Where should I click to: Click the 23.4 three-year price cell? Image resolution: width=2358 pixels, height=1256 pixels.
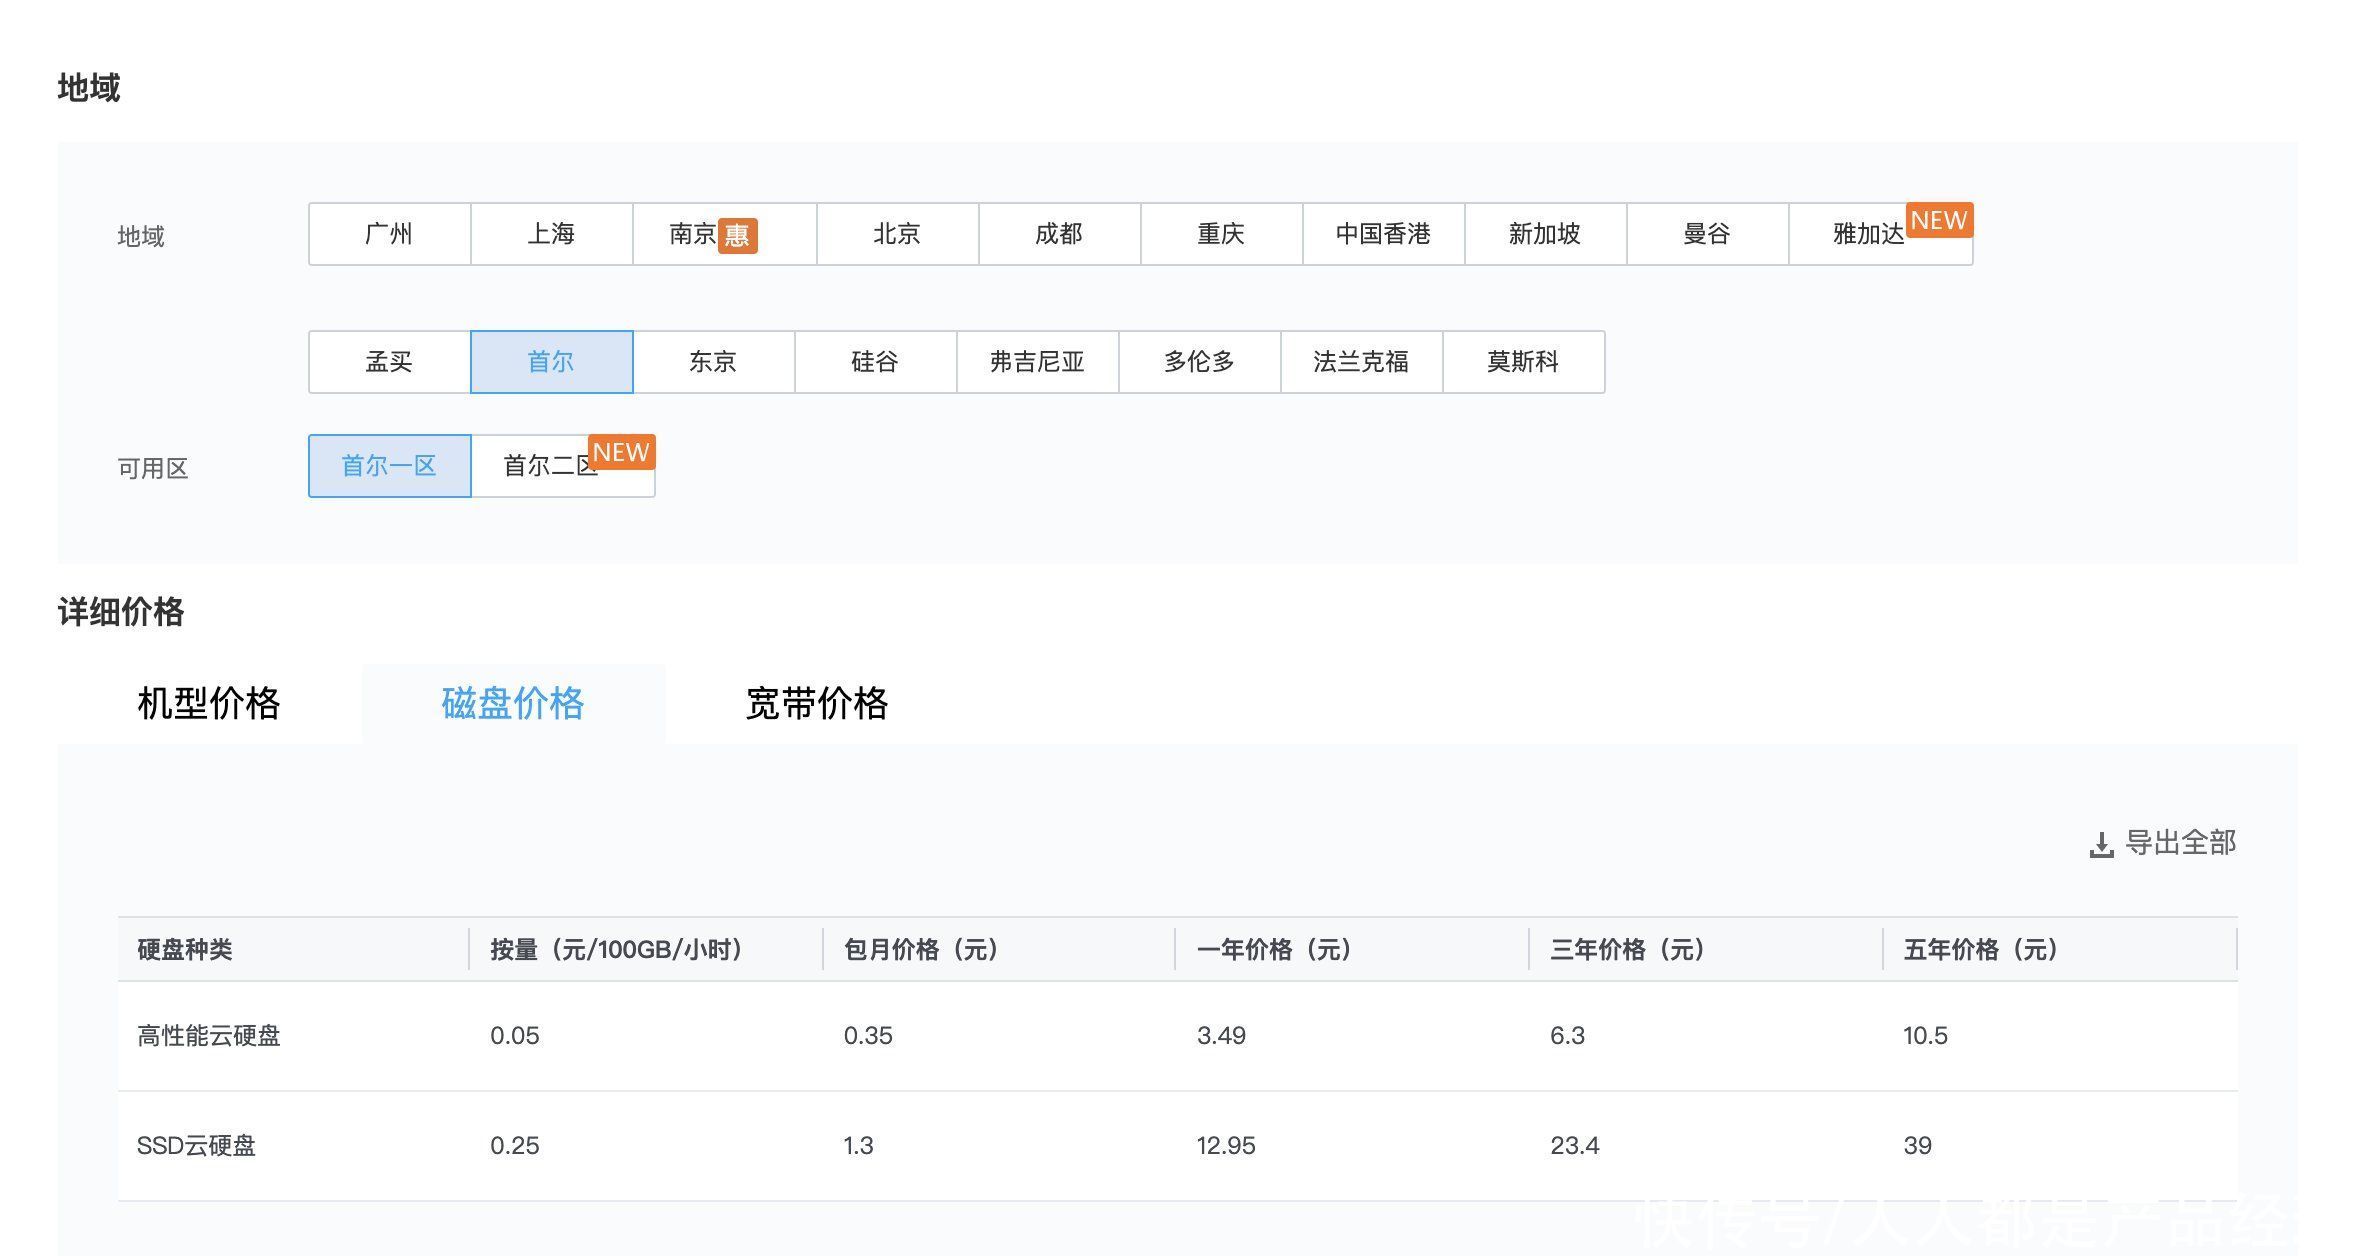pos(1575,1146)
